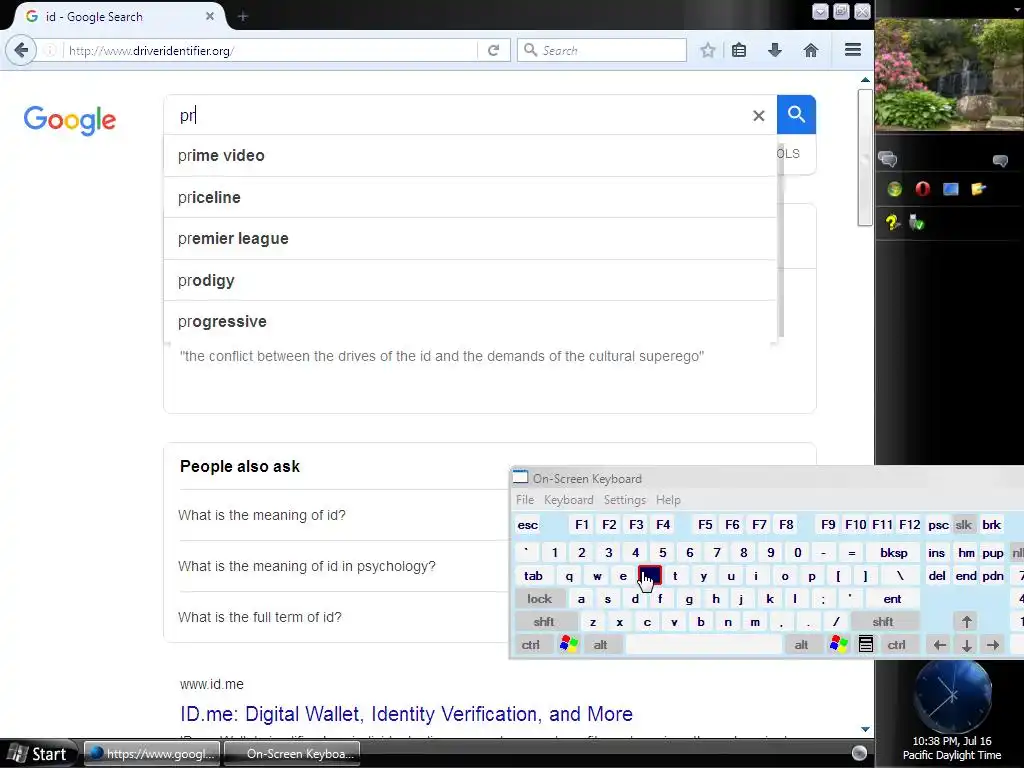Screen dimensions: 1024x768
Task: Click the browser's vertical scrollbar thumb
Action: point(865,157)
